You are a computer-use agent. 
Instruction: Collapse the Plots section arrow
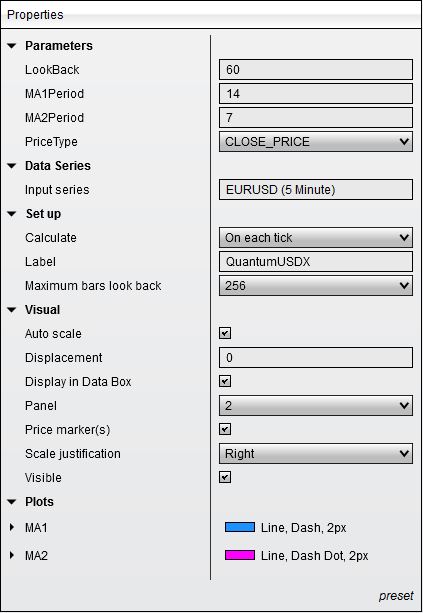(x=12, y=502)
